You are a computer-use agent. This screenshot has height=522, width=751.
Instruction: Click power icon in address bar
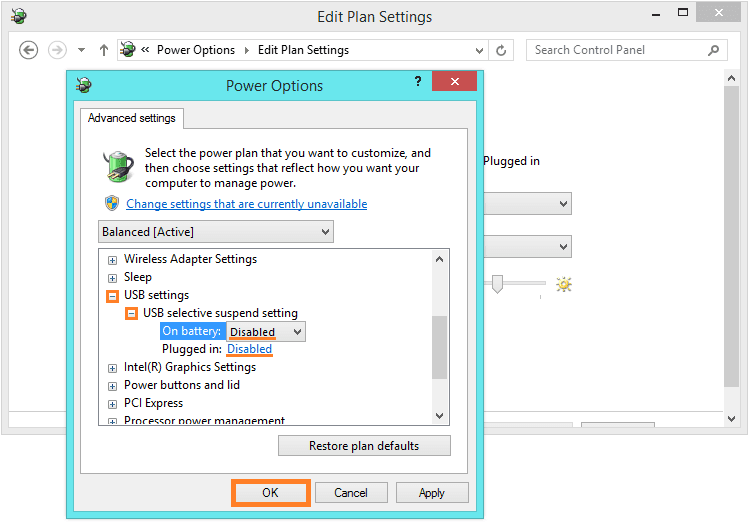(x=127, y=49)
